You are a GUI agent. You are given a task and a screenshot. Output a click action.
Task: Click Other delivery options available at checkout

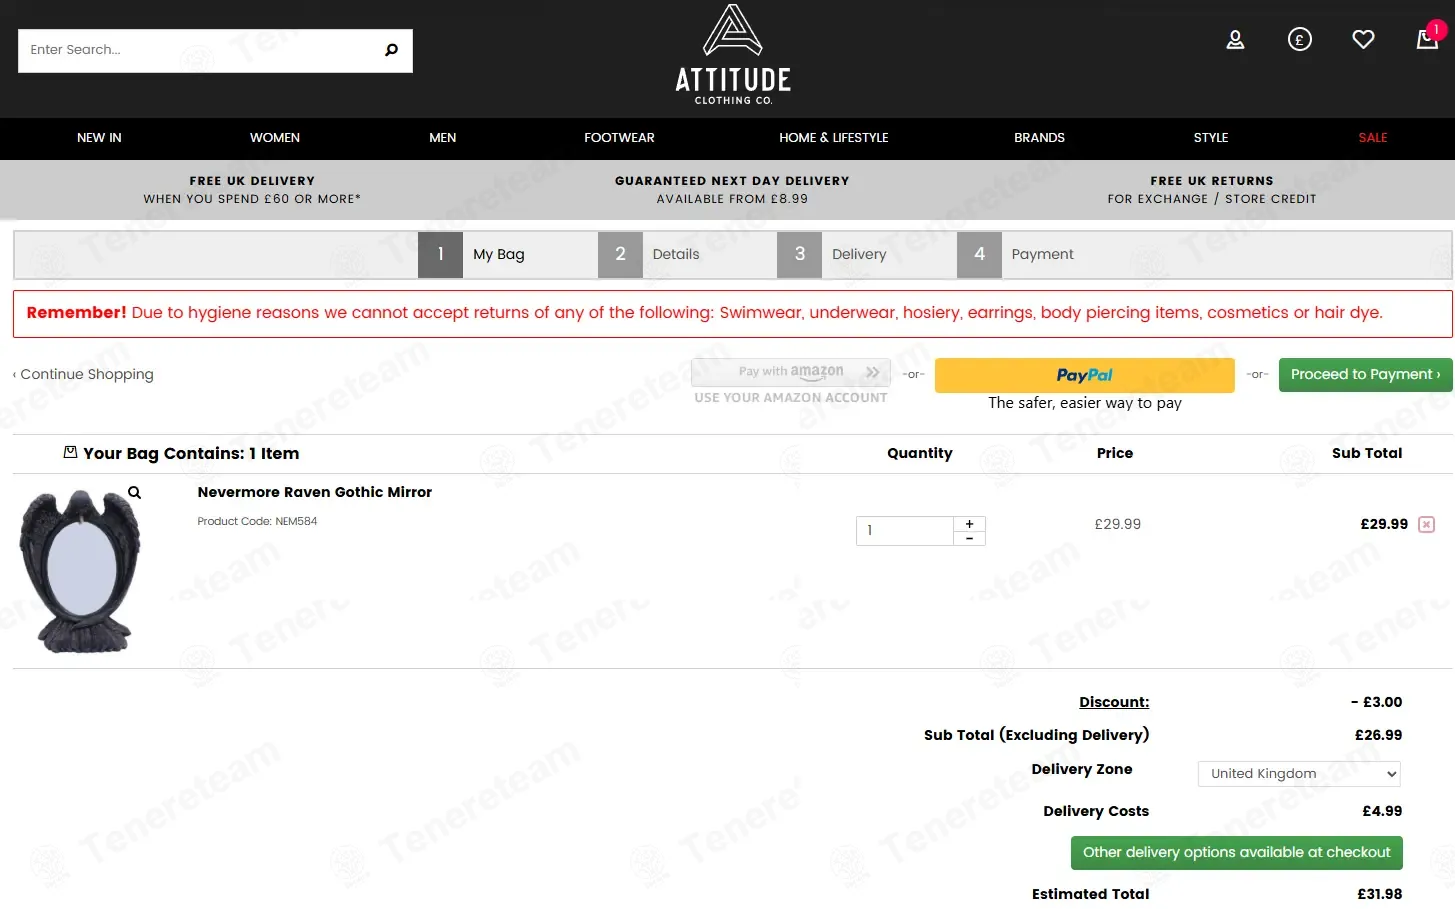(x=1237, y=853)
